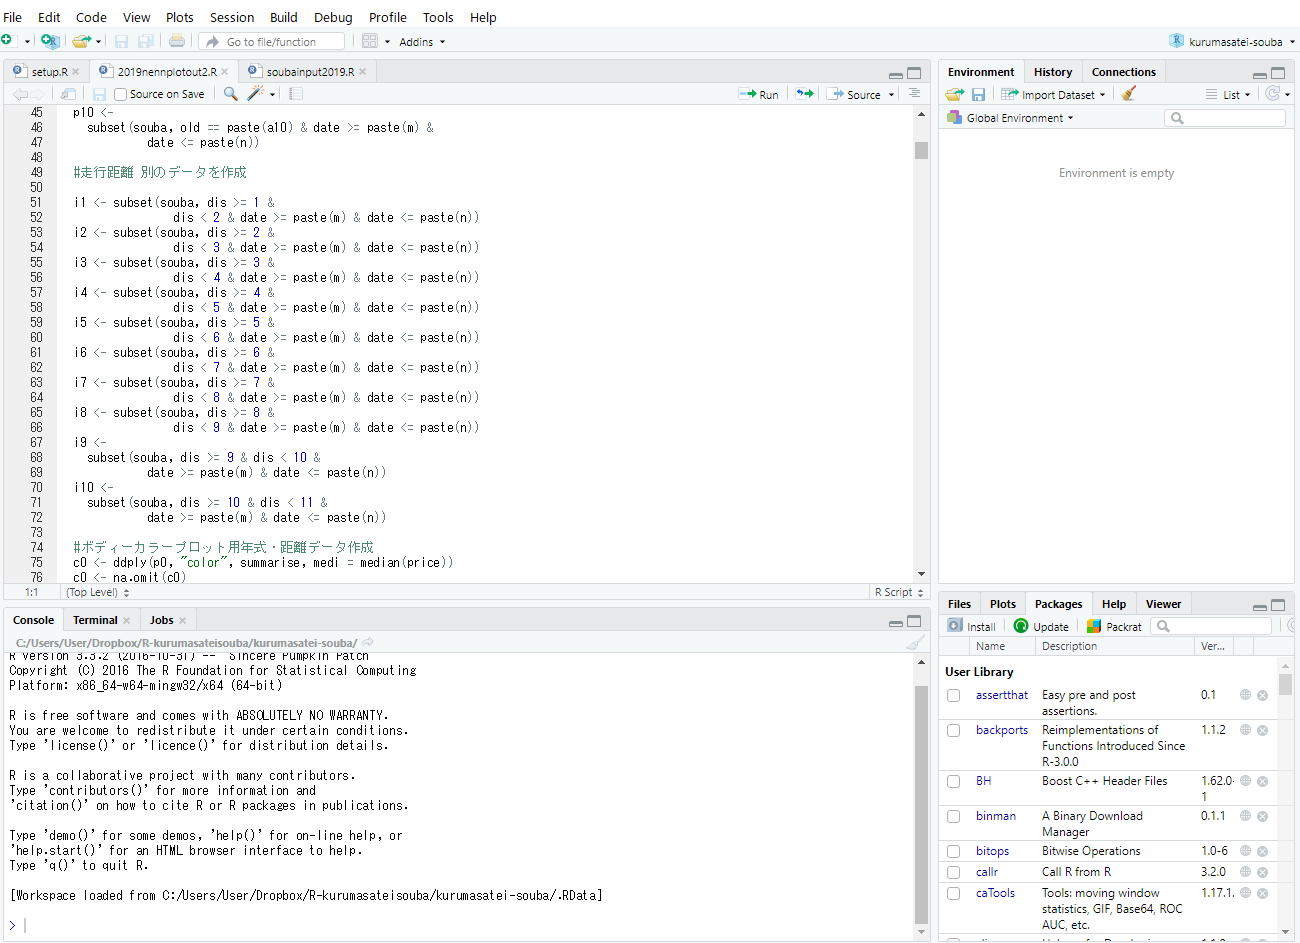Open the Import Dataset dropdown
1300x943 pixels.
[x=1054, y=94]
